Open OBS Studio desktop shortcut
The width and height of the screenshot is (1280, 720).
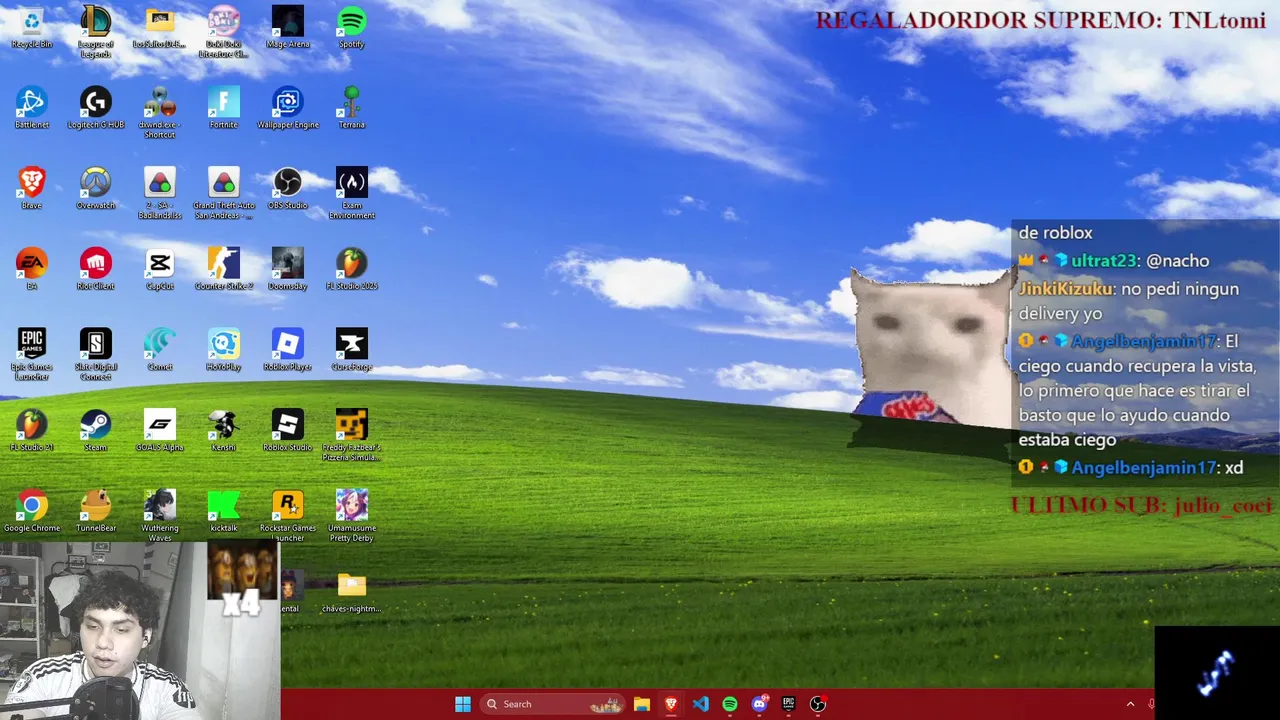pos(288,188)
